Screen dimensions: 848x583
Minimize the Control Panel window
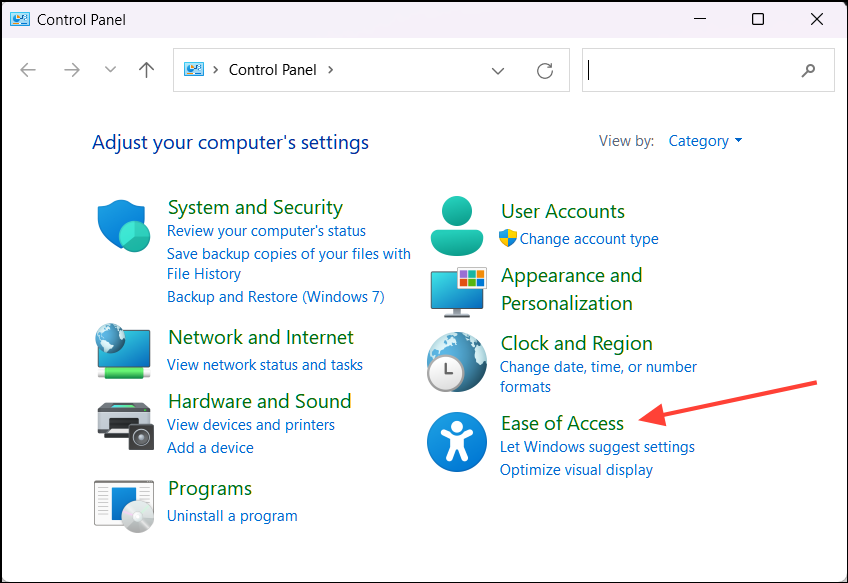tap(700, 19)
